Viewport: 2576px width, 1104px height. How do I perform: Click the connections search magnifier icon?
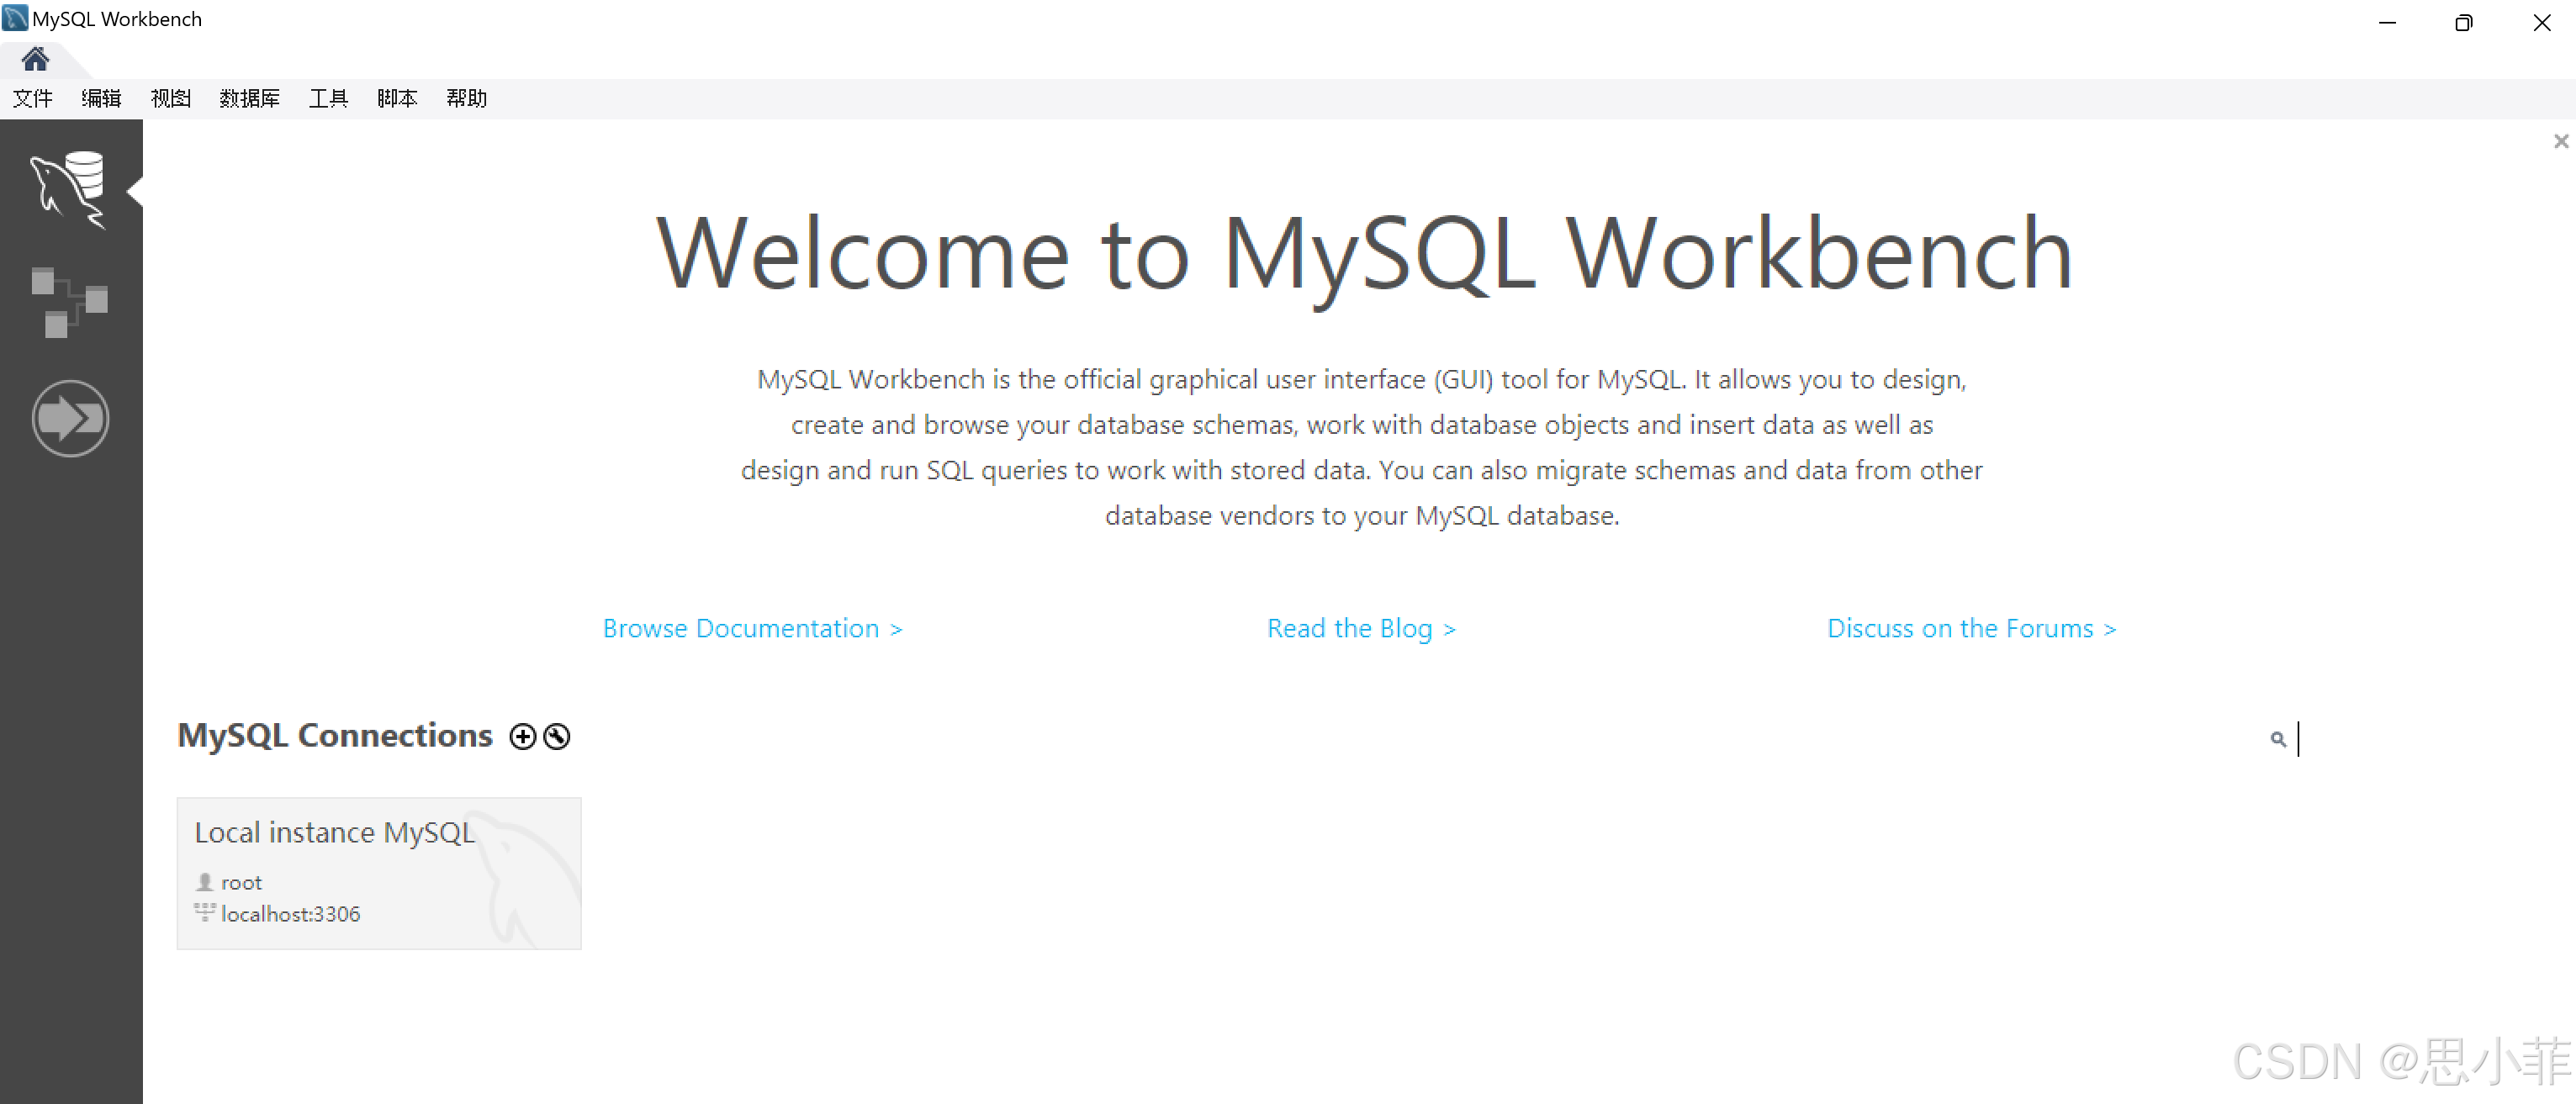(x=2277, y=739)
